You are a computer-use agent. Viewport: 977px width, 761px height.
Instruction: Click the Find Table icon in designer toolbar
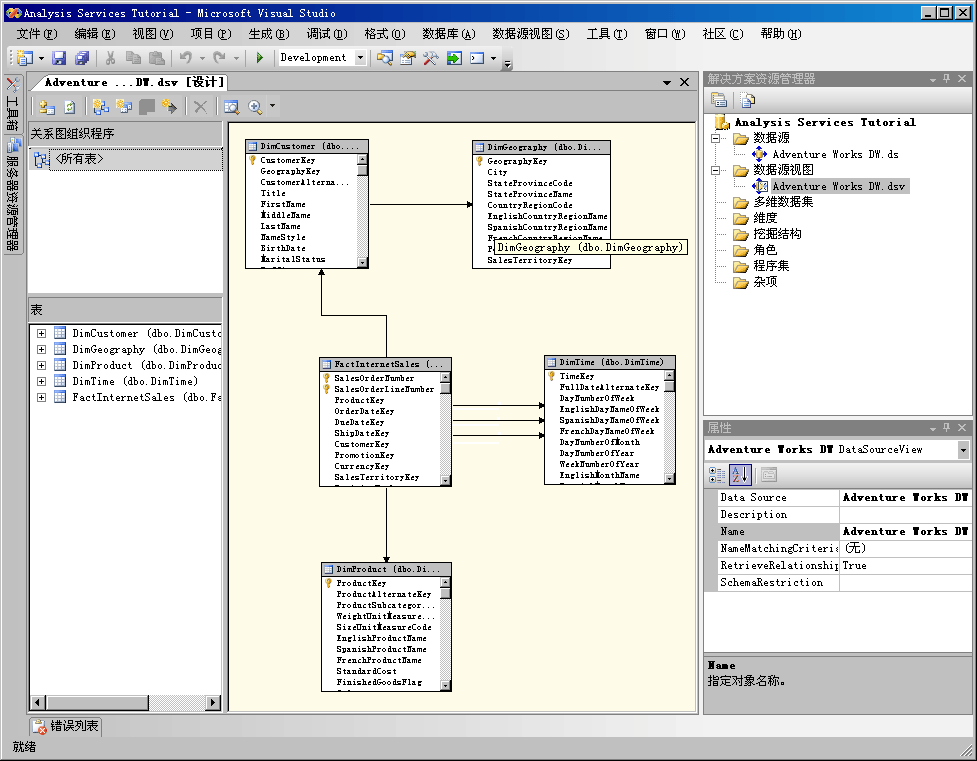(231, 106)
